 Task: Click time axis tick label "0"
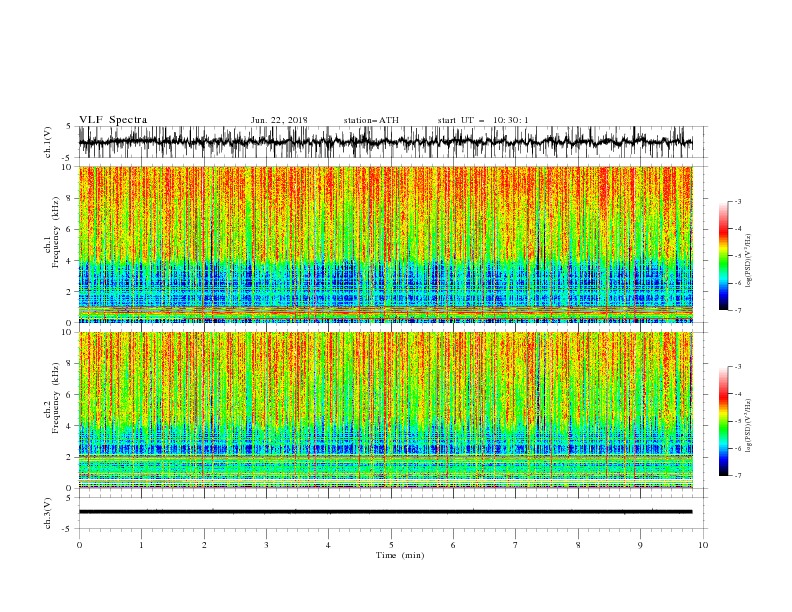pyautogui.click(x=79, y=545)
